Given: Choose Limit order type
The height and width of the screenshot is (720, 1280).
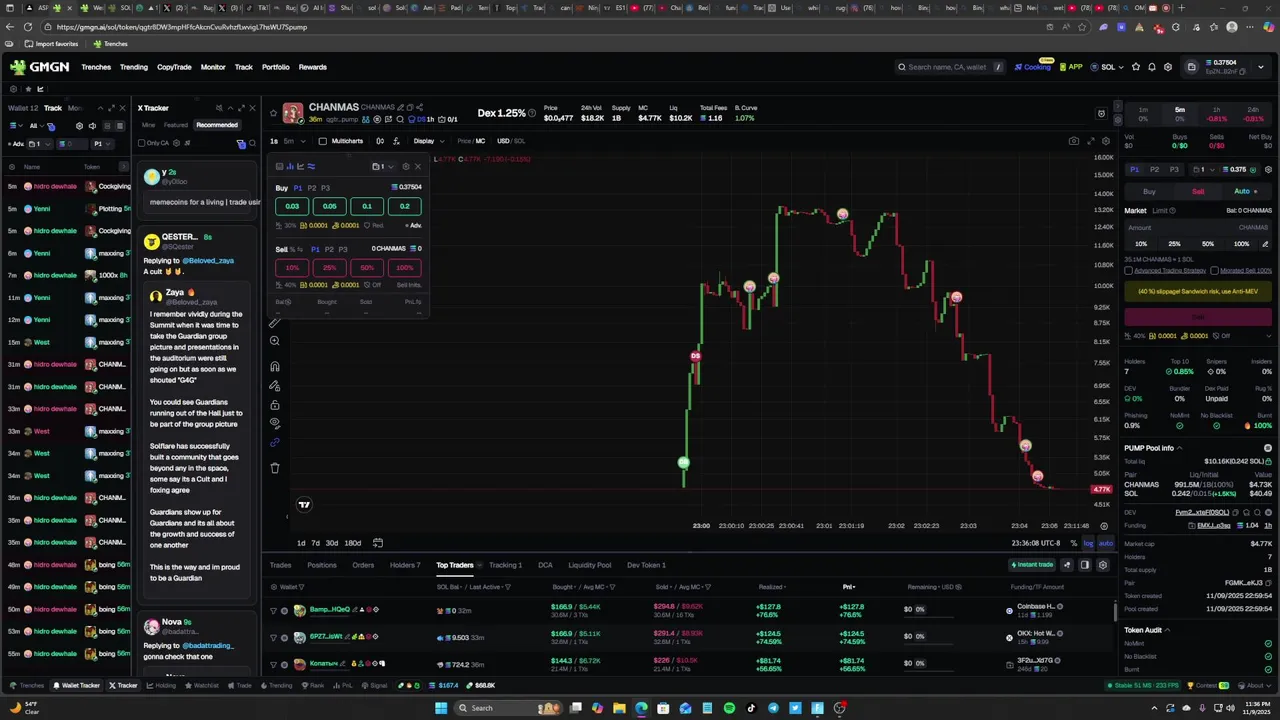Looking at the screenshot, I should coord(1160,211).
